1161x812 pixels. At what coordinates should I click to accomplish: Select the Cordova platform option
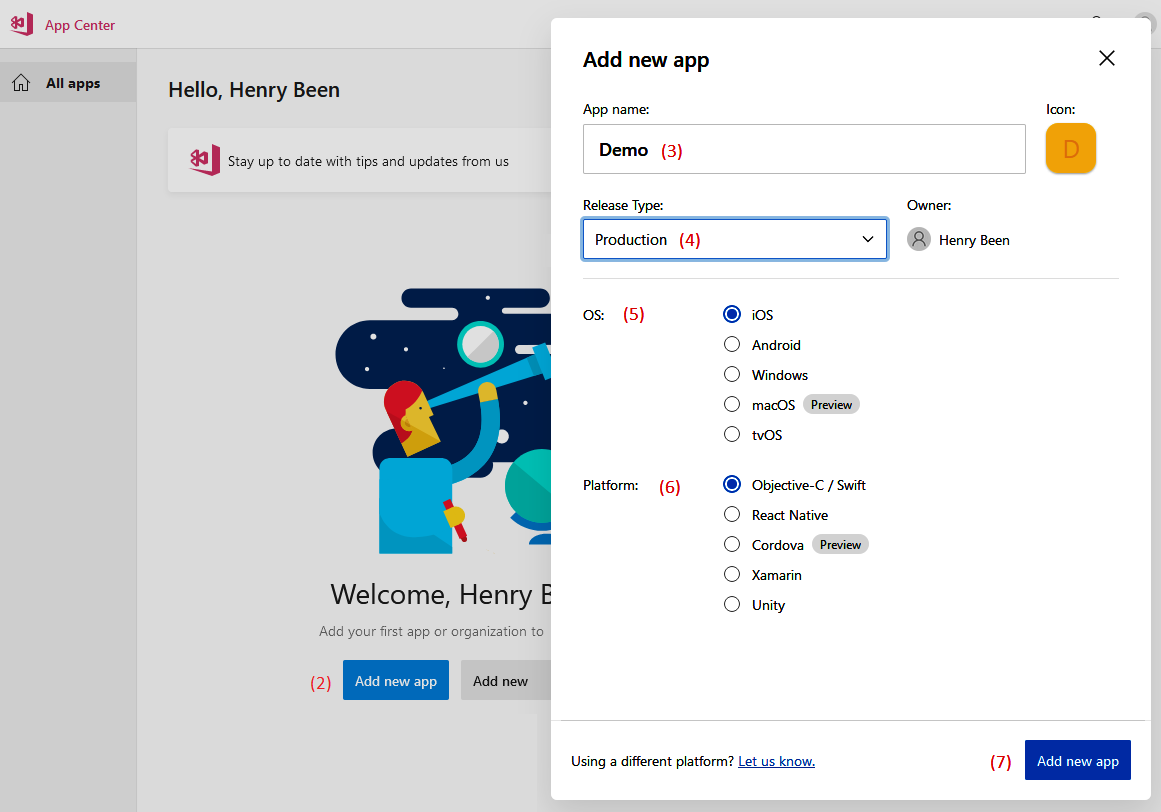732,545
